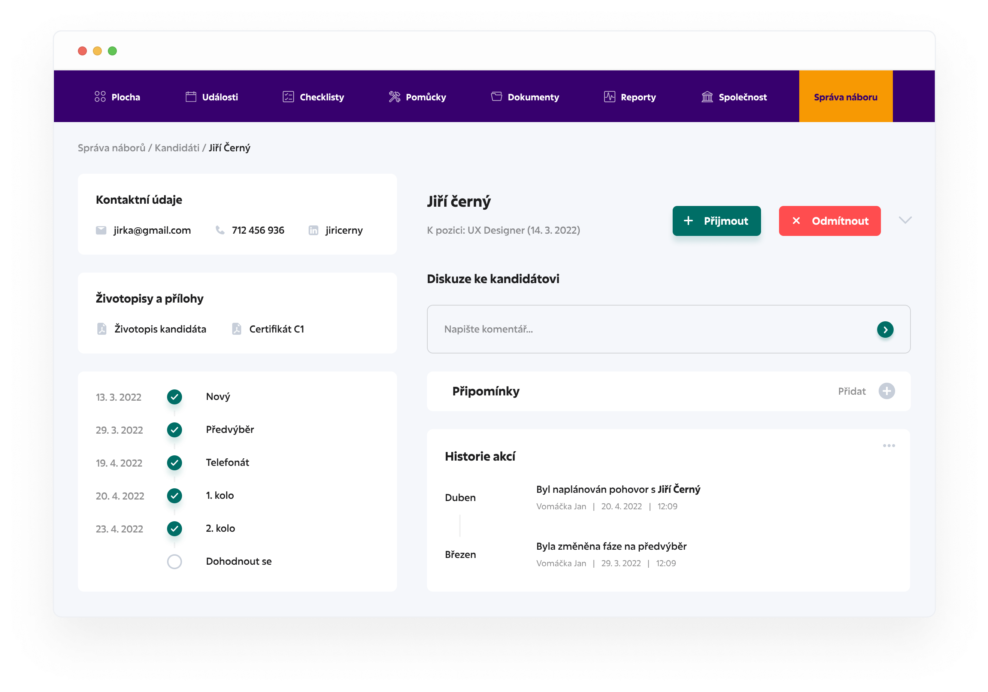Click the email envelope icon beside jirka@gmail.com
This screenshot has width=988, height=692.
[x=101, y=230]
